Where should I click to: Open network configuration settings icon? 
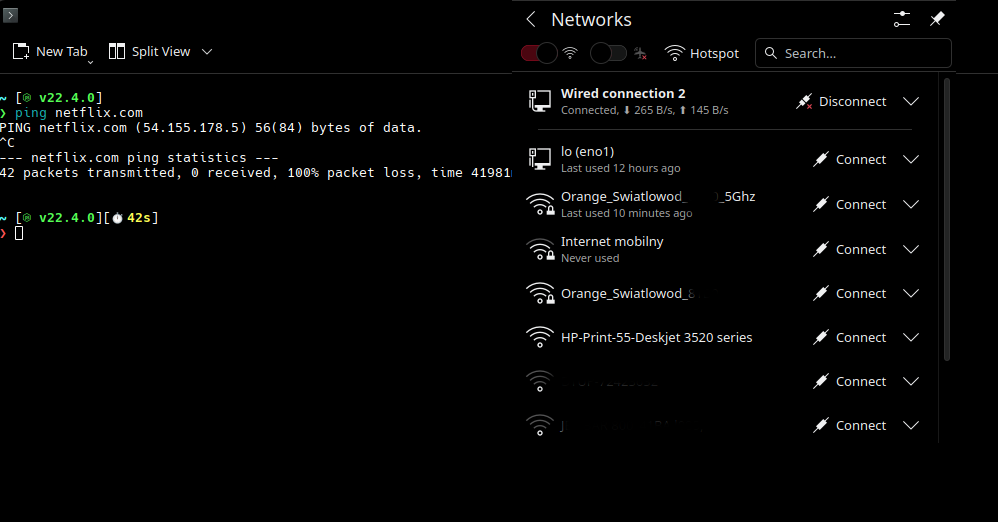[902, 20]
